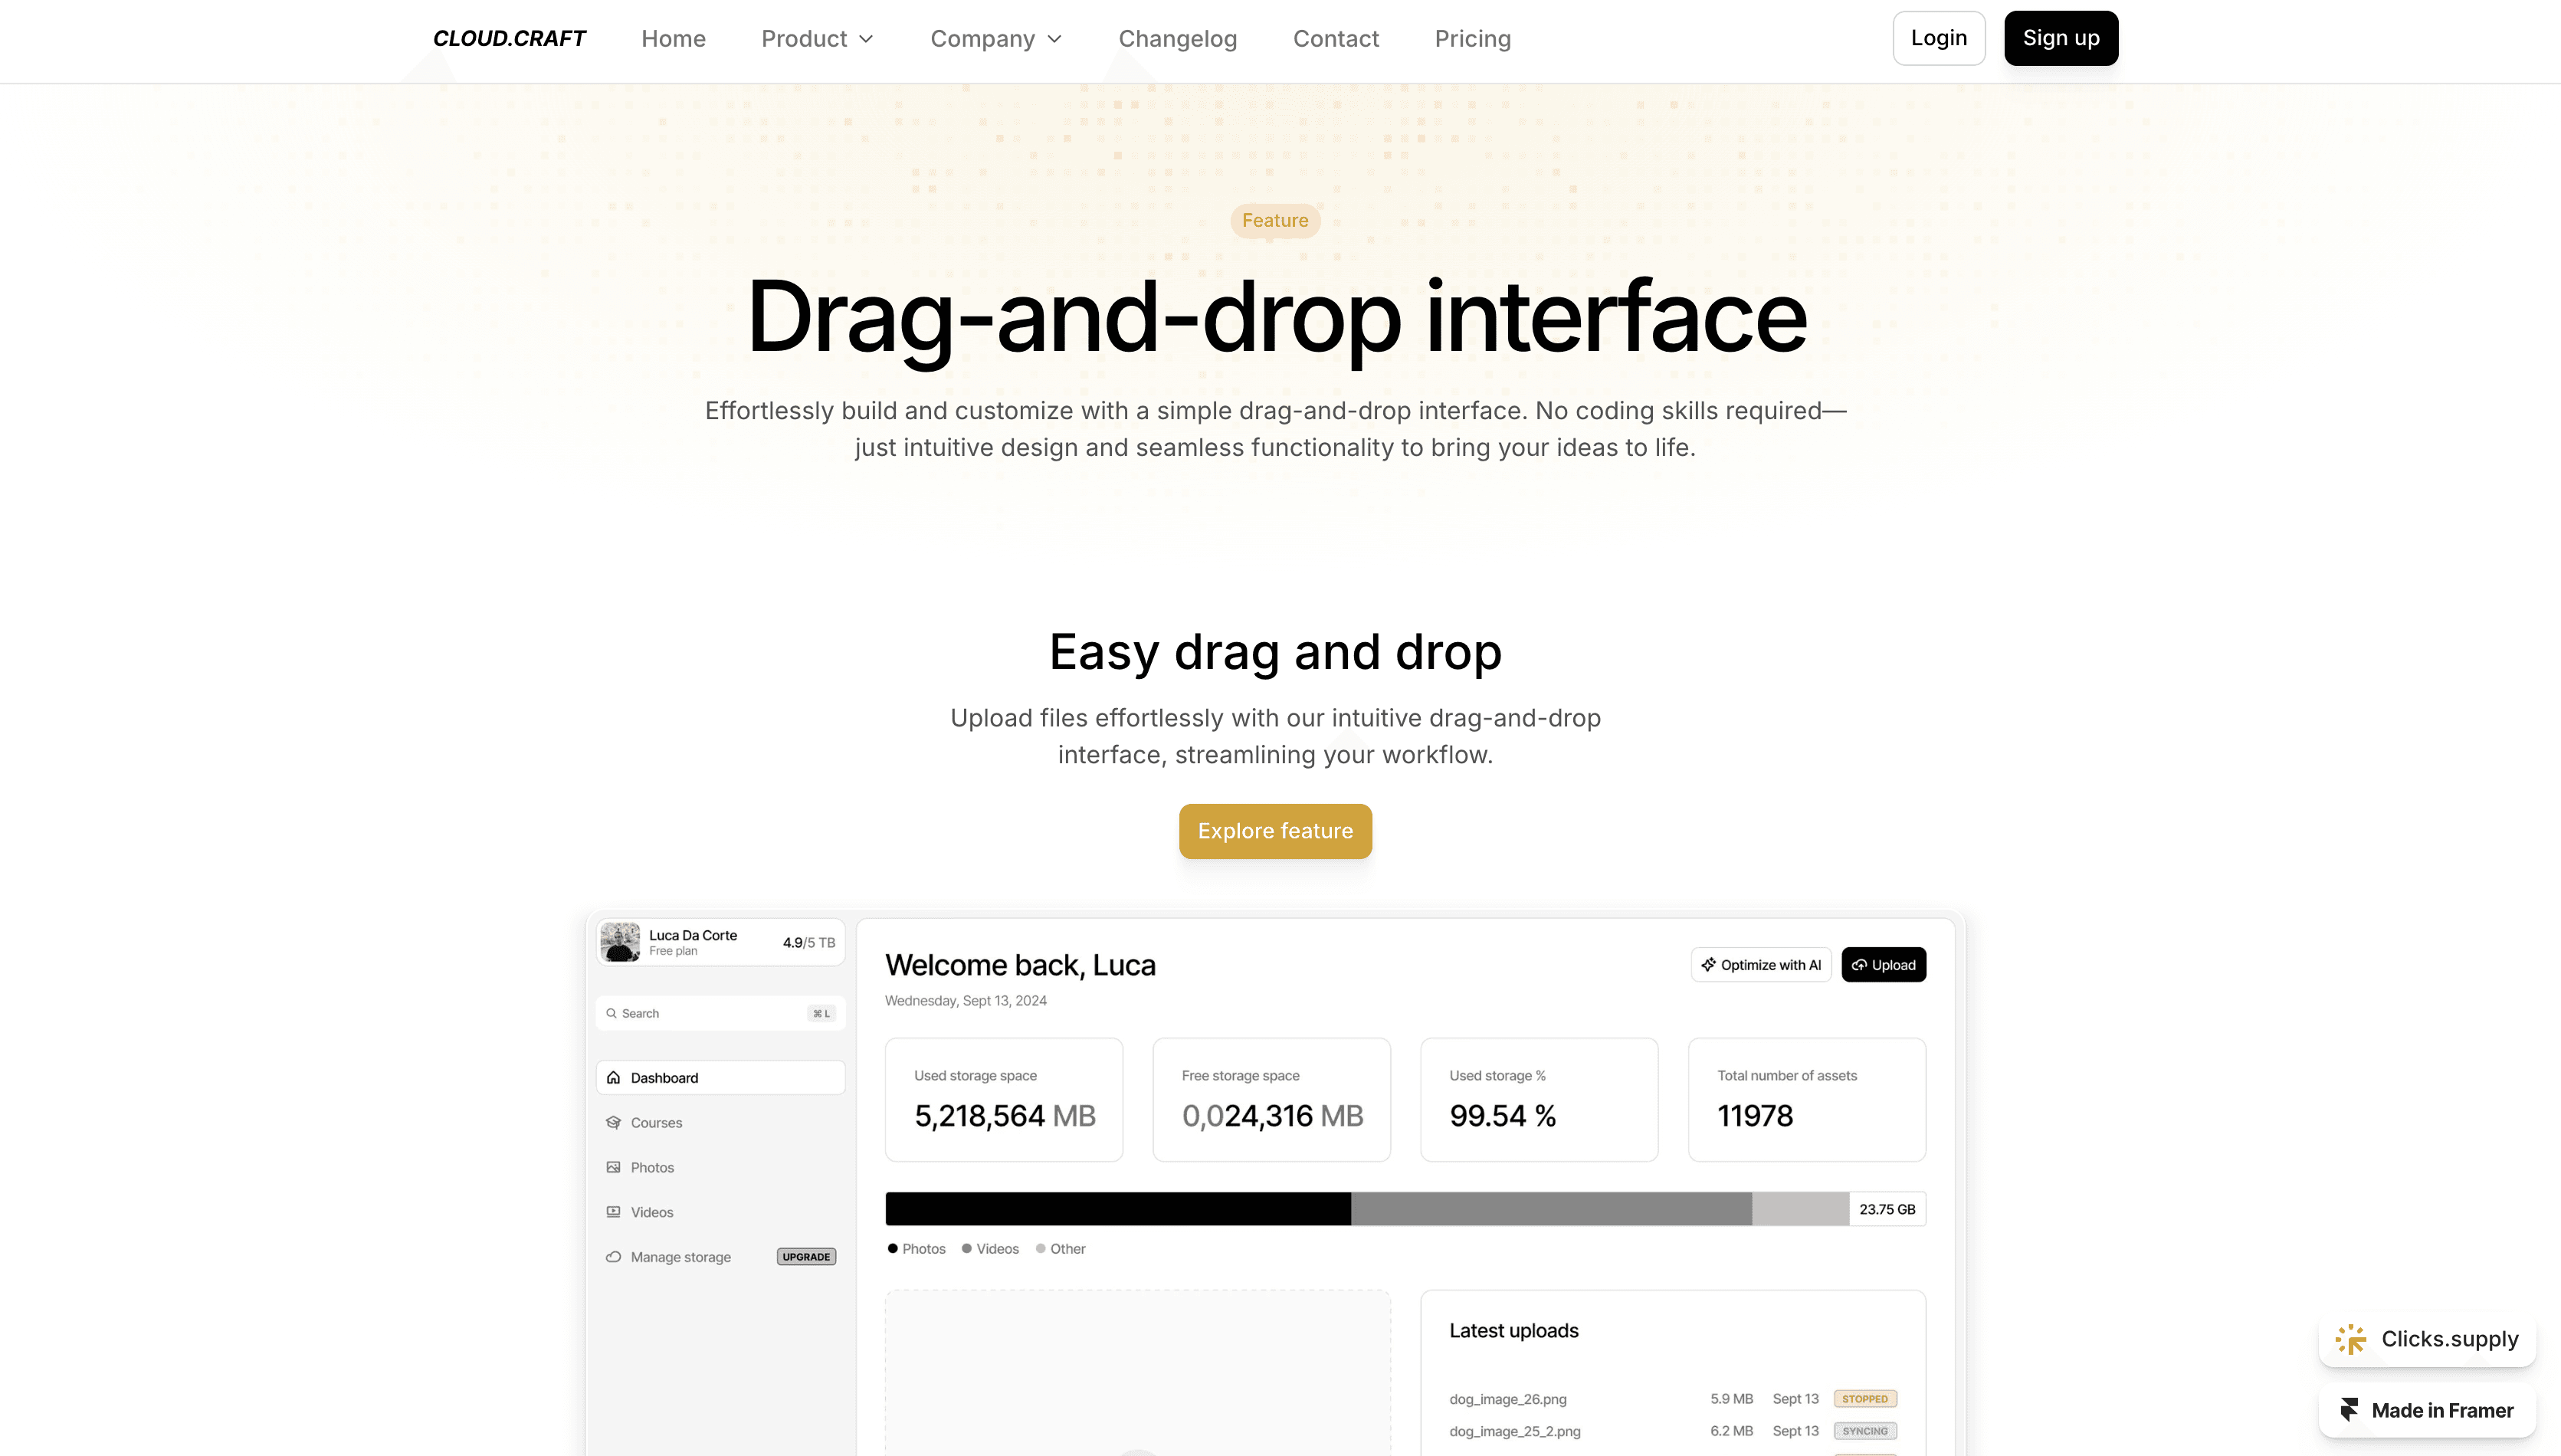Expand the Company dropdown chevron

[1054, 39]
